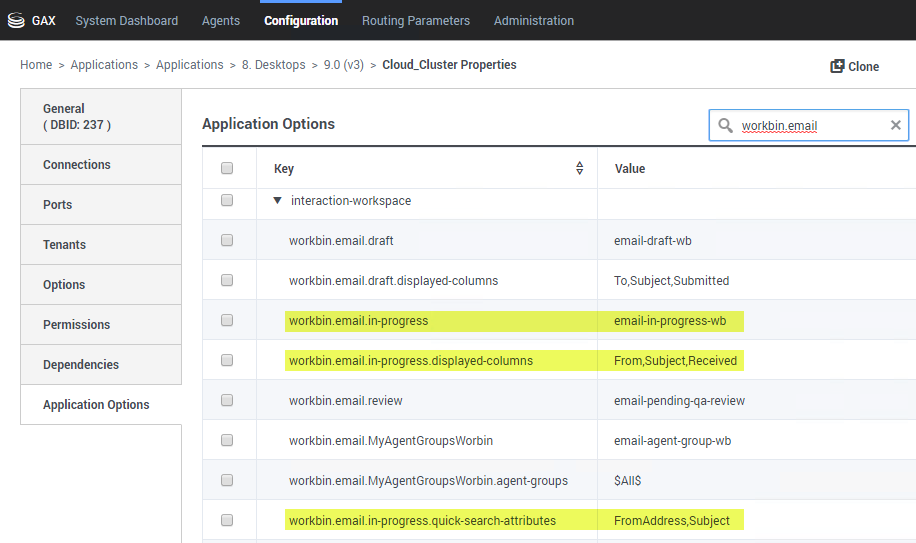This screenshot has height=543, width=916.
Task: Click the search magnifier icon
Action: (726, 125)
